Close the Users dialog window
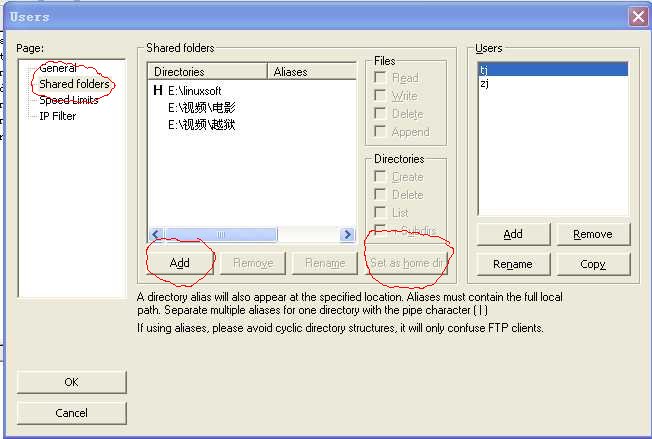This screenshot has height=439, width=652. 637,17
